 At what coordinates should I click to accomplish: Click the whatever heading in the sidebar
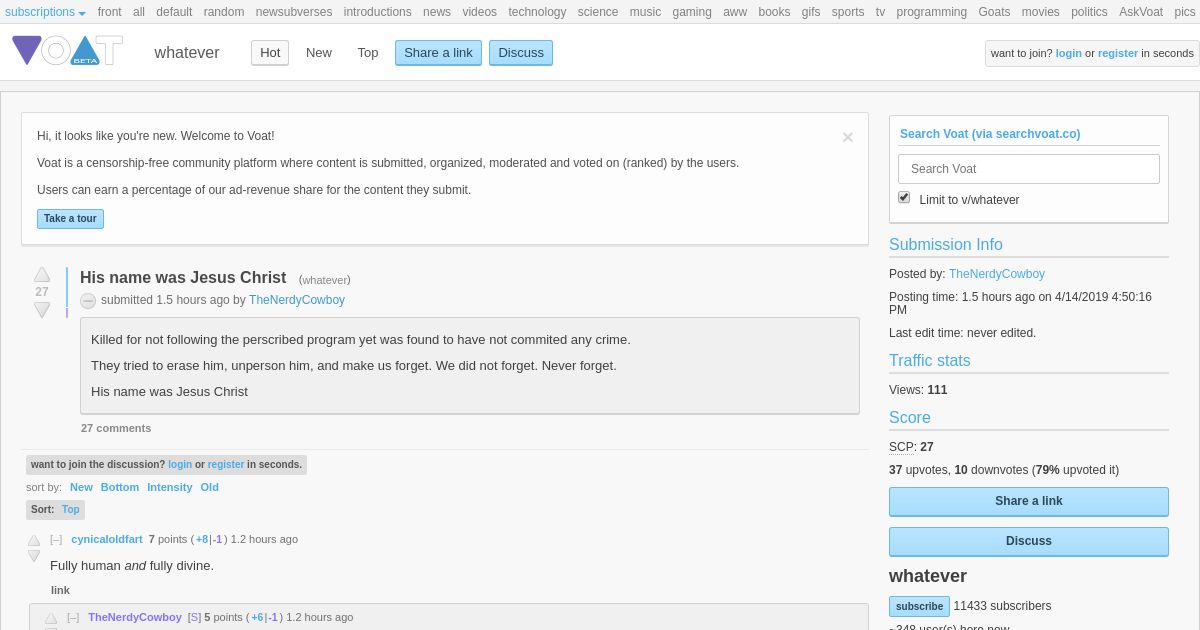(x=928, y=576)
